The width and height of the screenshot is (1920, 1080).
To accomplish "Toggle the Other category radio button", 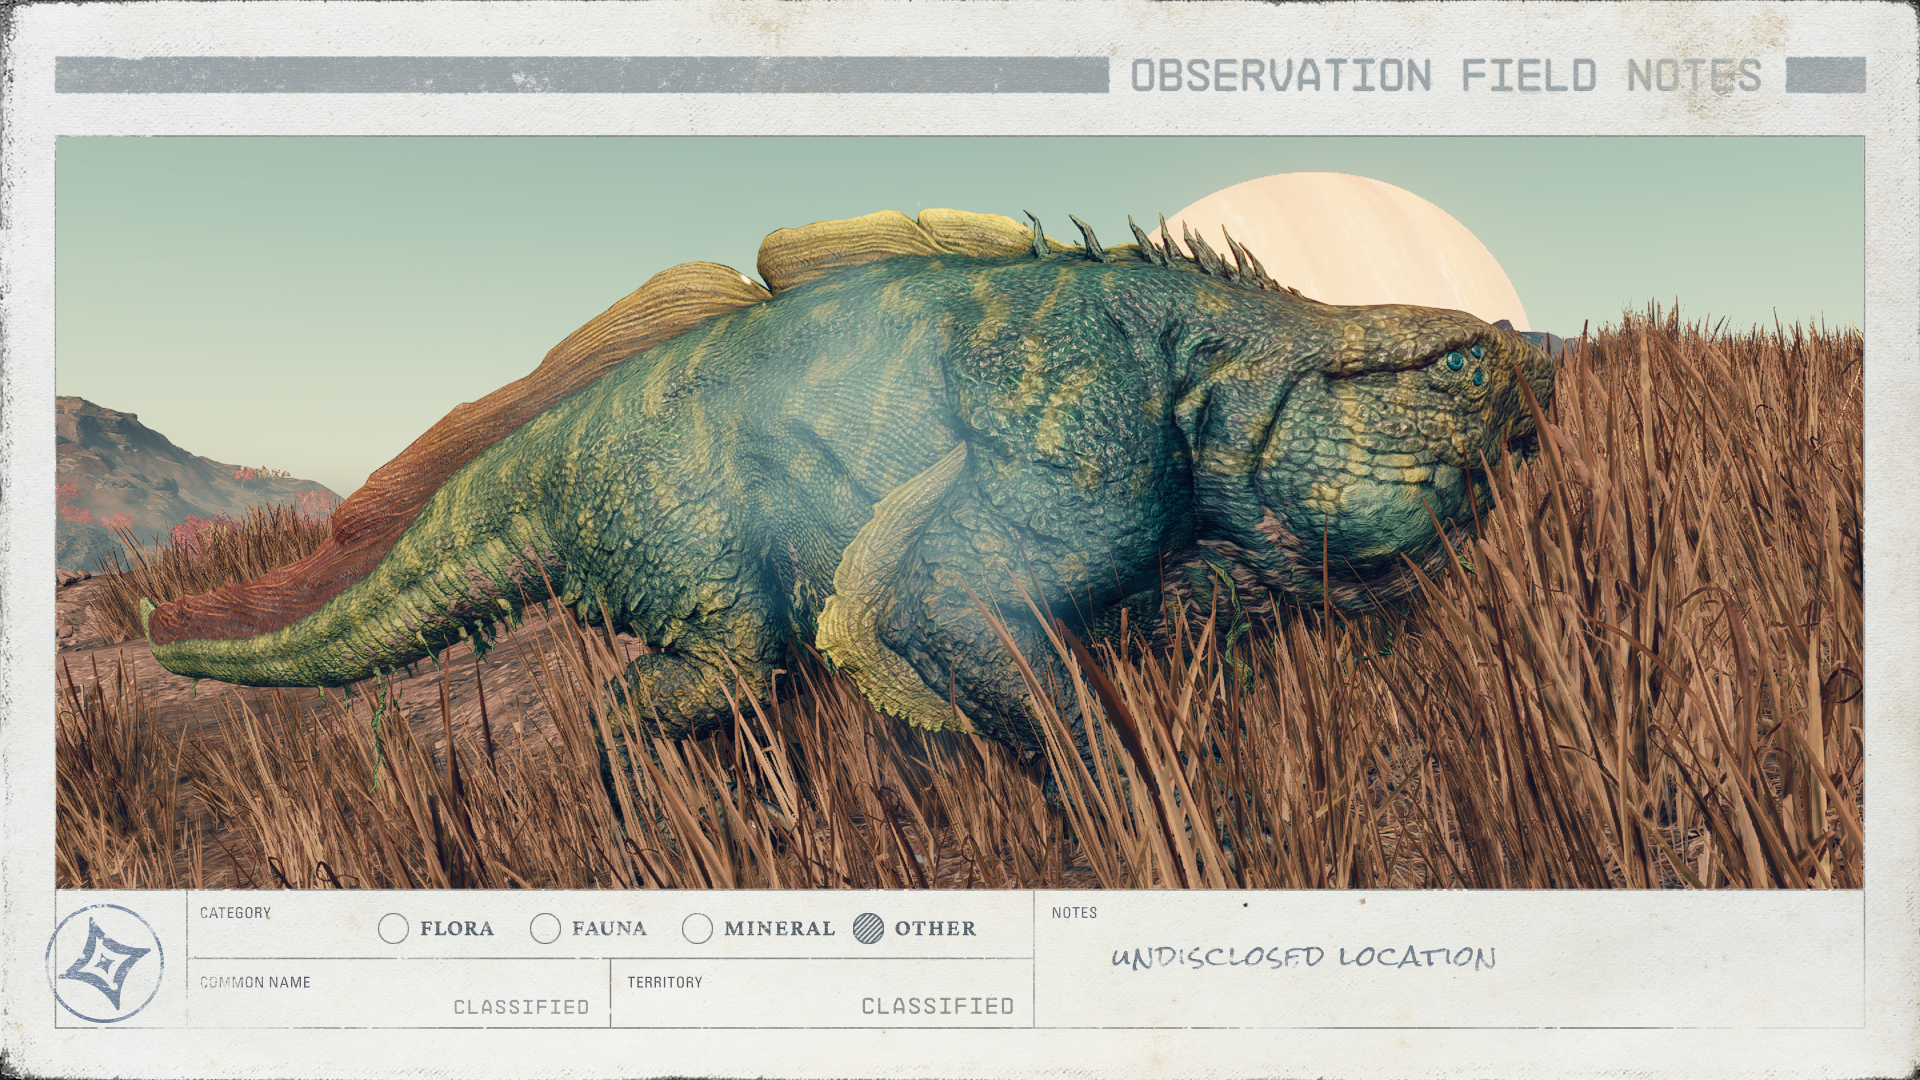I will tap(868, 928).
